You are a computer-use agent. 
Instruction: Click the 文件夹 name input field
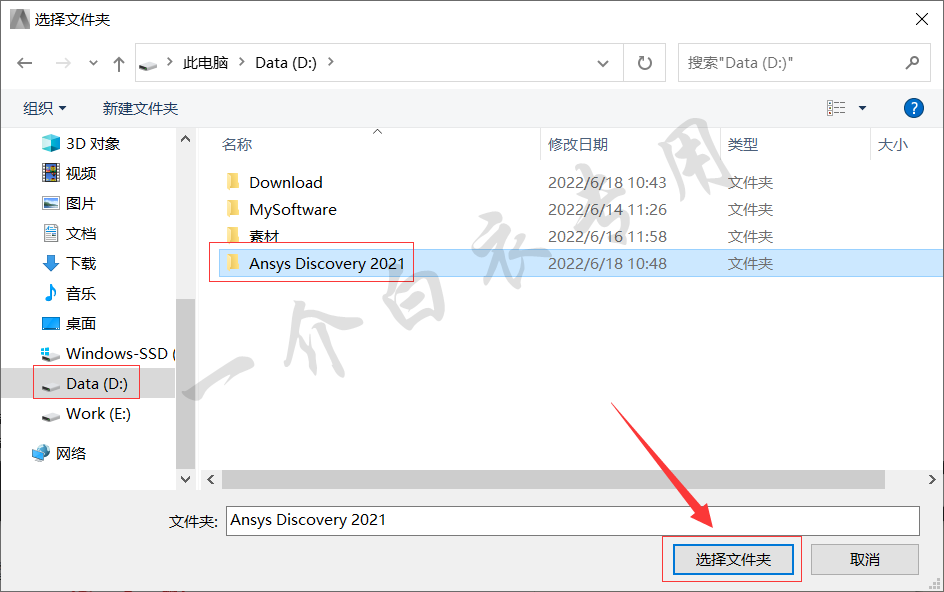(x=573, y=520)
